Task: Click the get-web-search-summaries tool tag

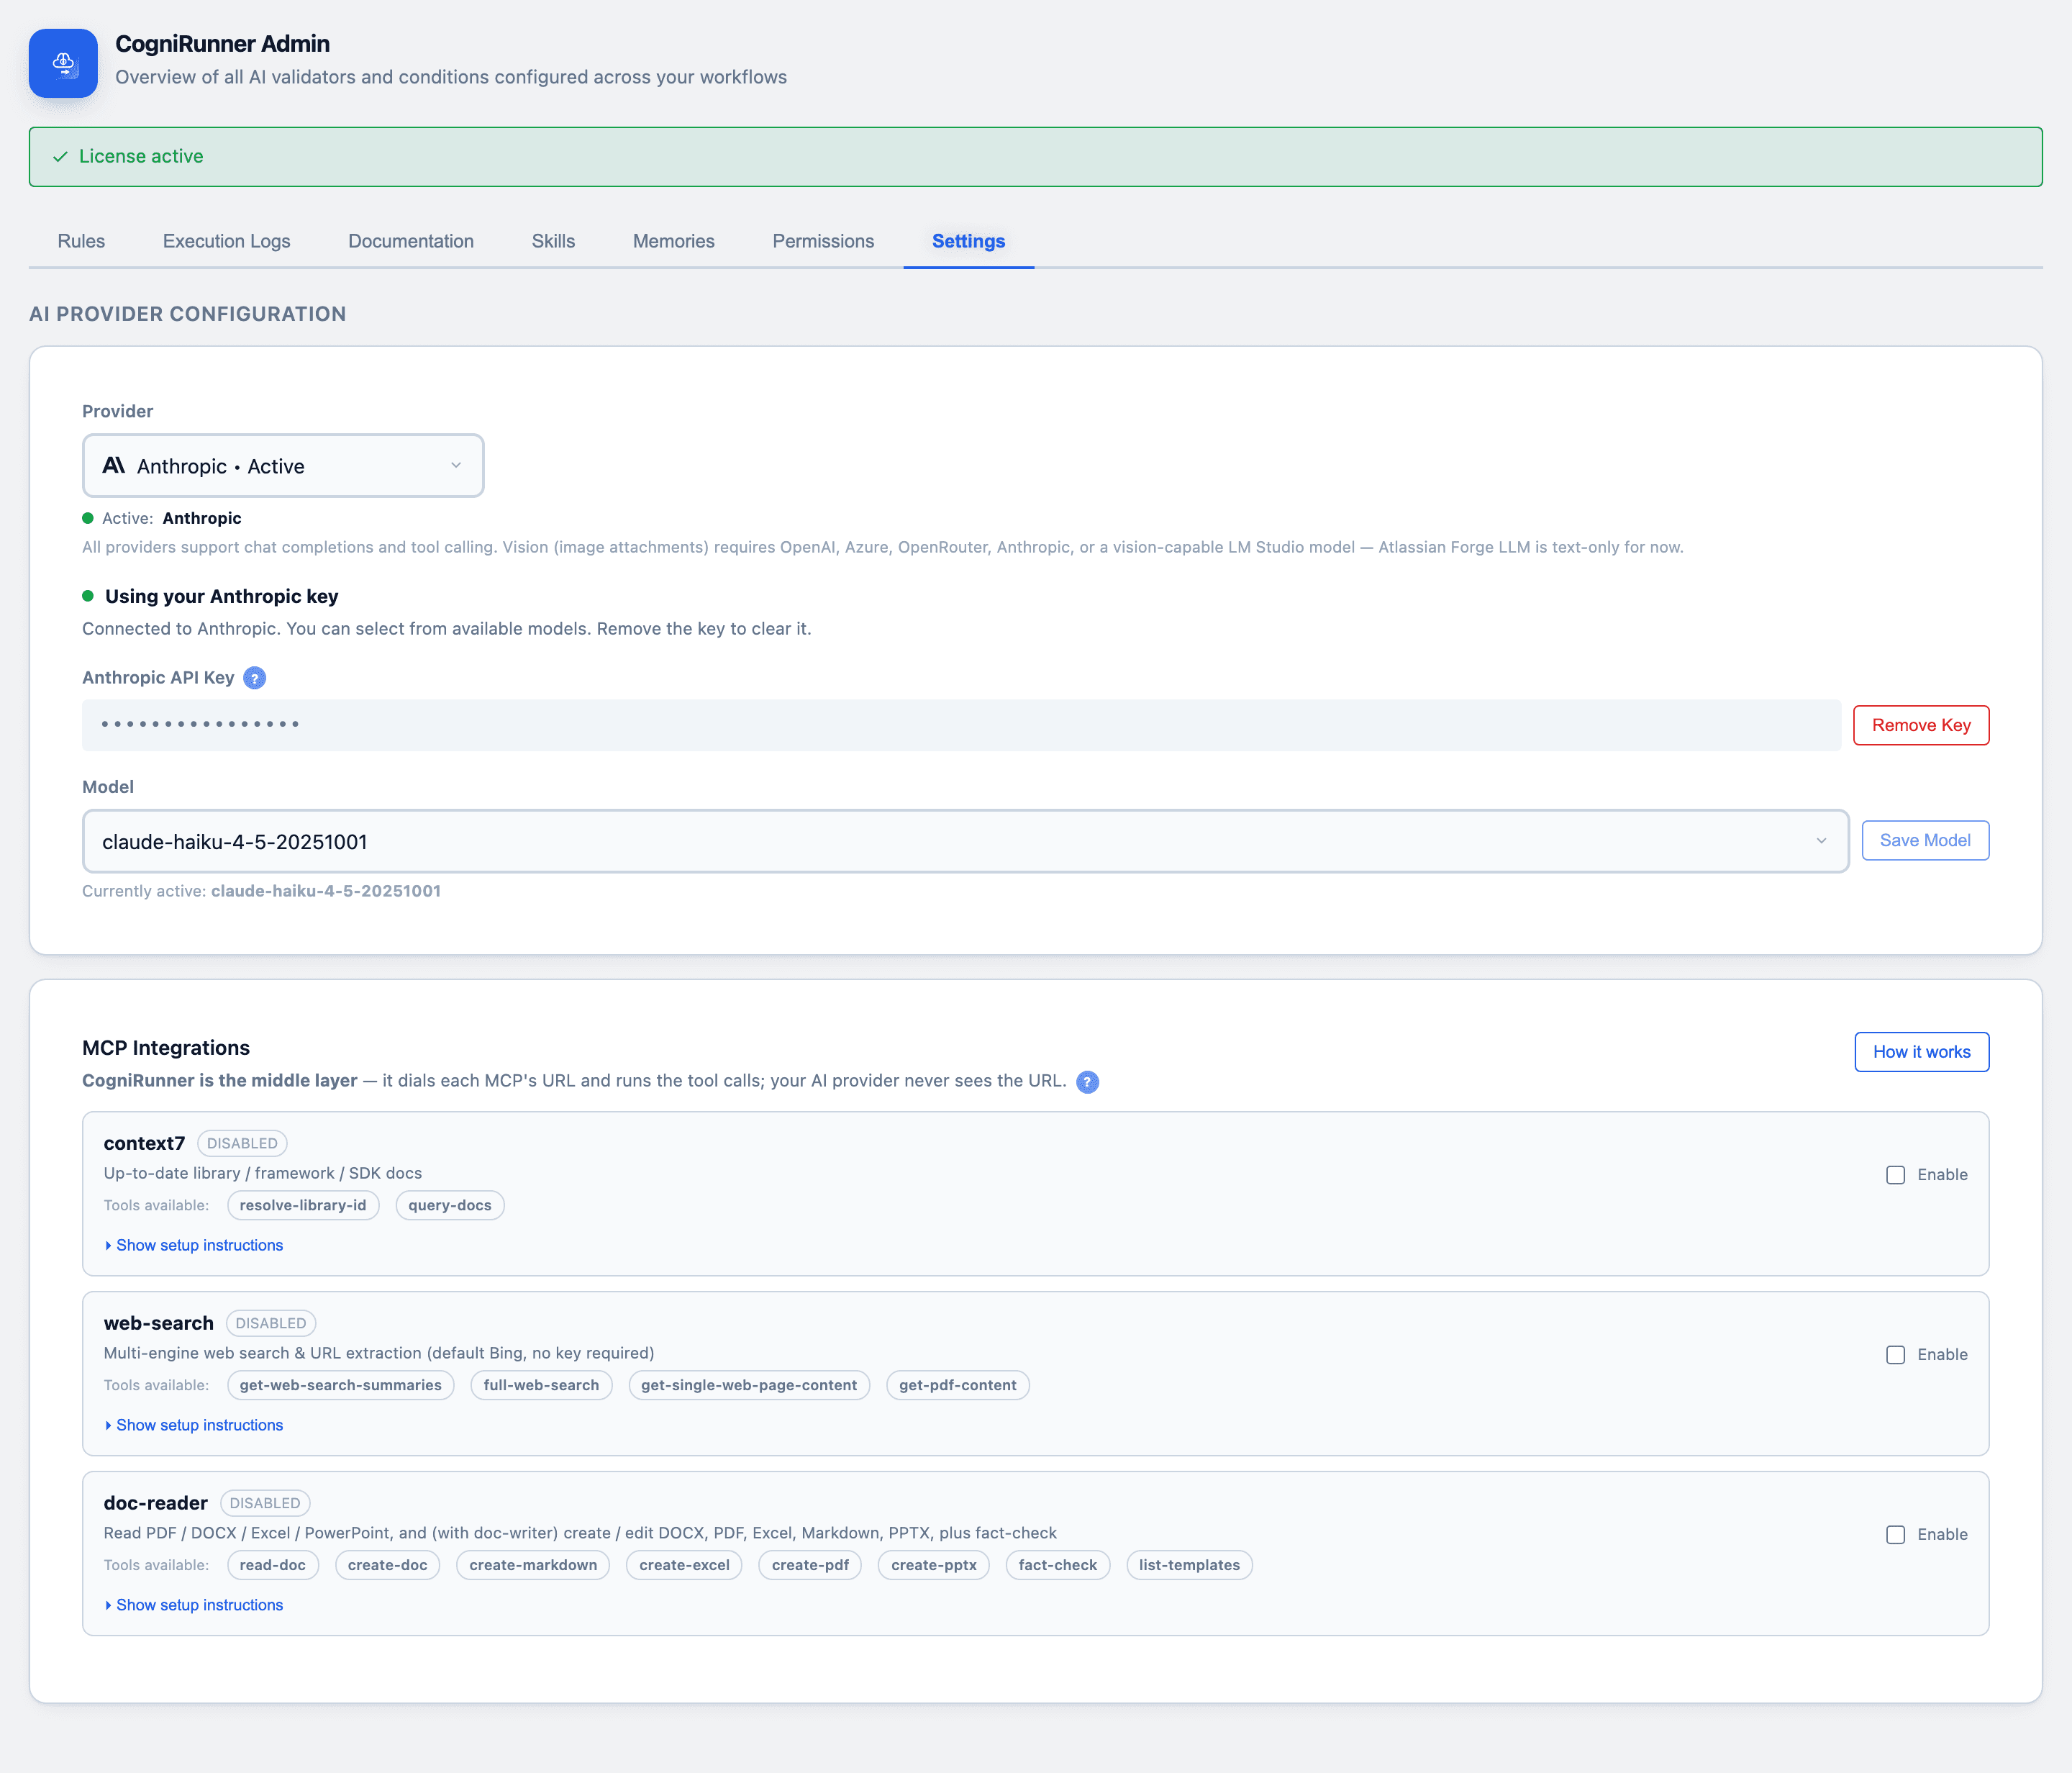Action: [341, 1385]
